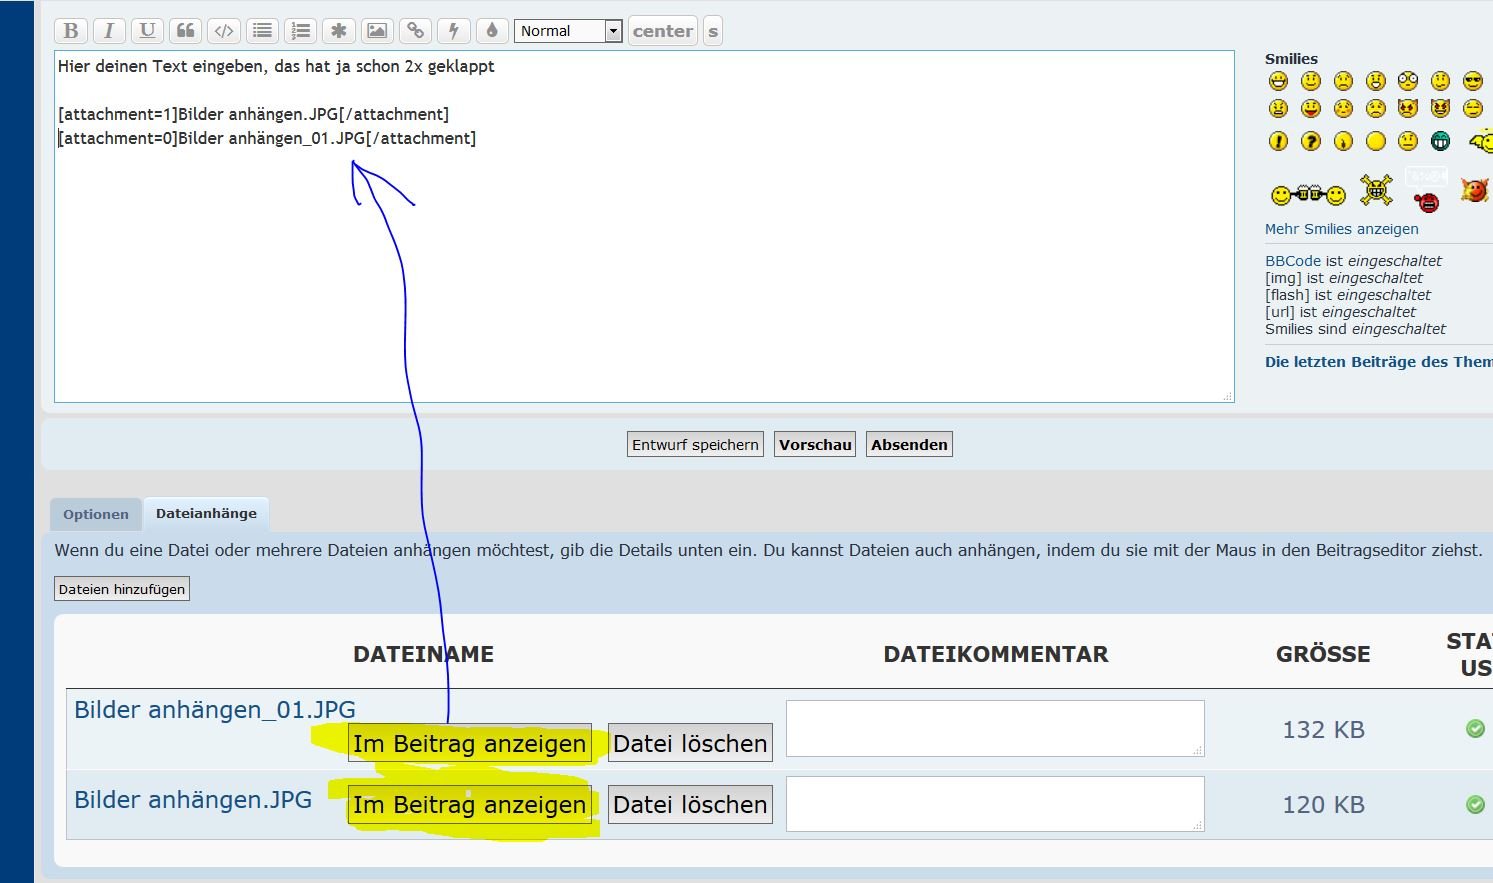Viewport: 1493px width, 883px height.
Task: Switch to the Optionen tab
Action: coord(96,514)
